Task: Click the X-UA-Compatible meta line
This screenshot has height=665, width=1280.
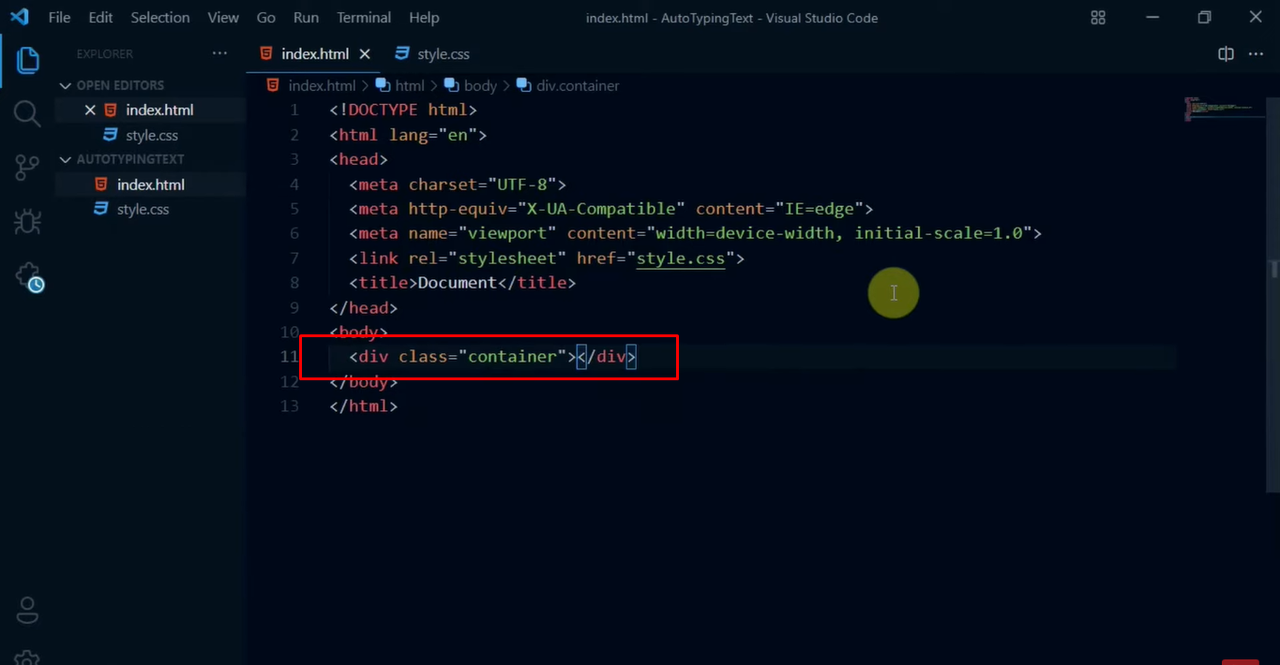Action: pos(611,209)
